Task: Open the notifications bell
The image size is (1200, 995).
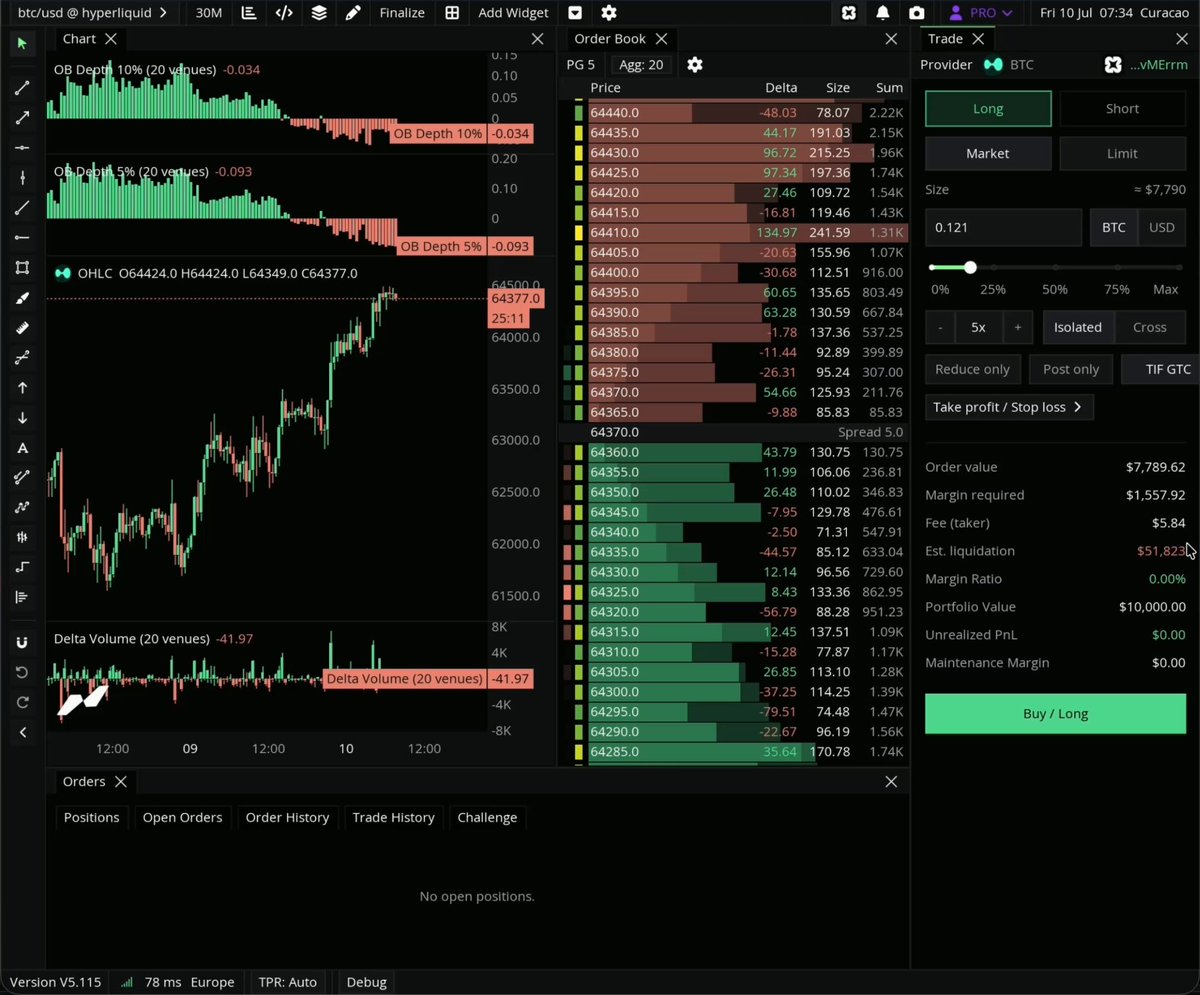Action: tap(883, 13)
